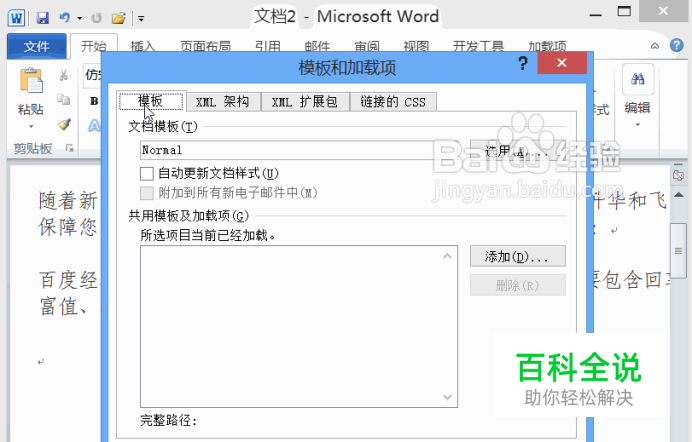
Task: Select the Format Painter brush icon
Action: (64, 124)
